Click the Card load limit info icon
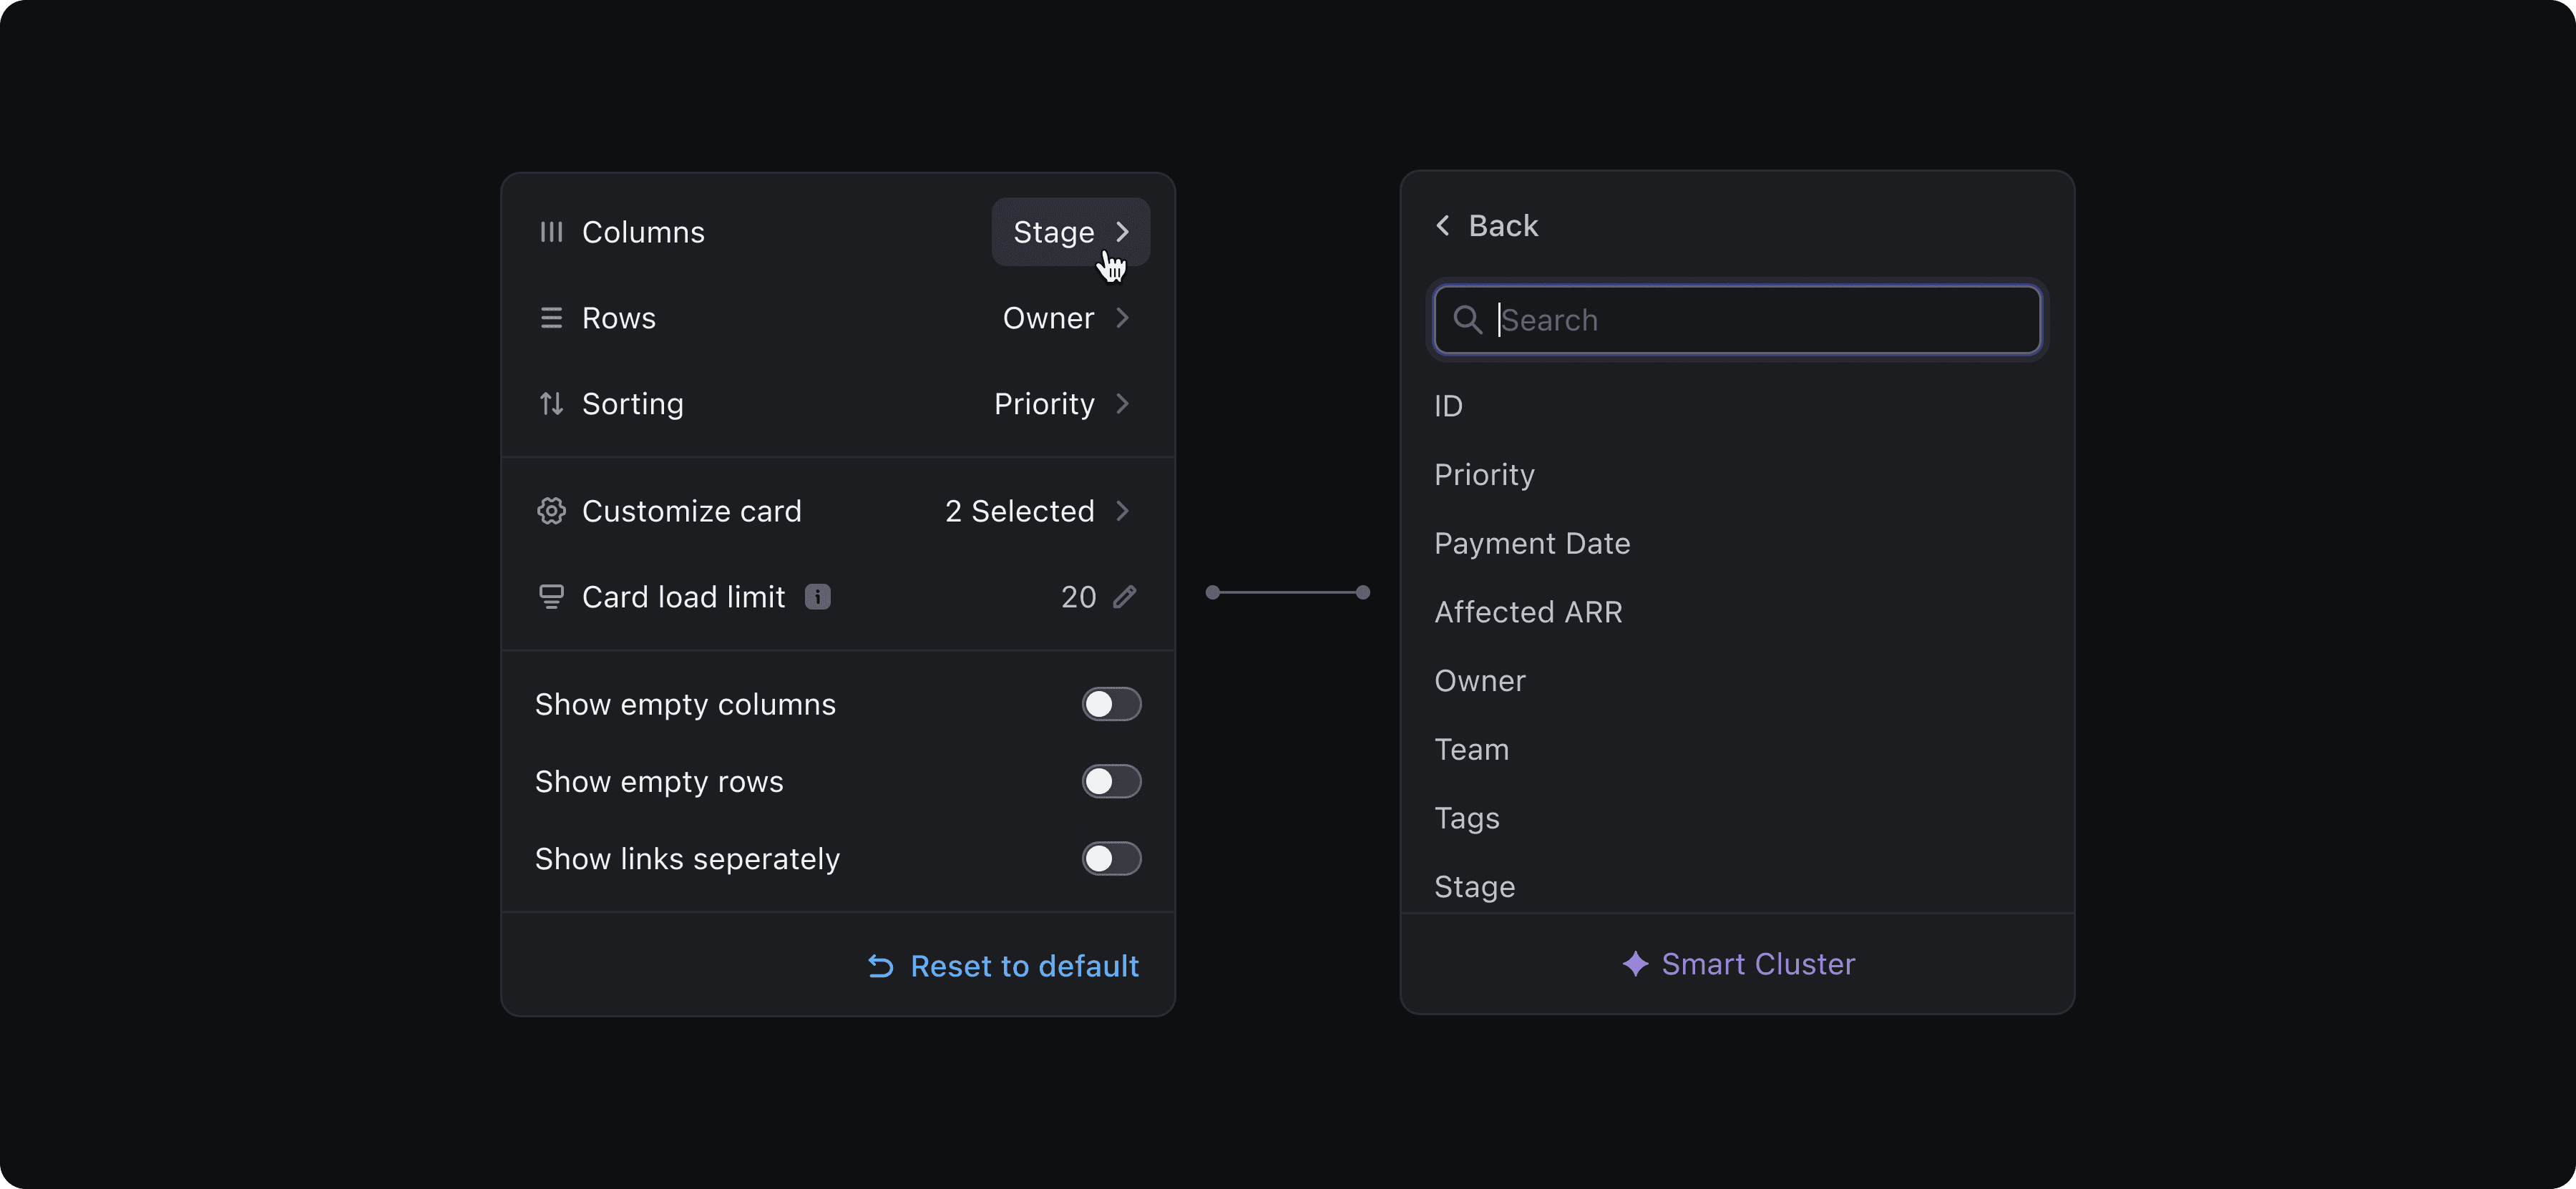The width and height of the screenshot is (2576, 1189). [x=817, y=597]
